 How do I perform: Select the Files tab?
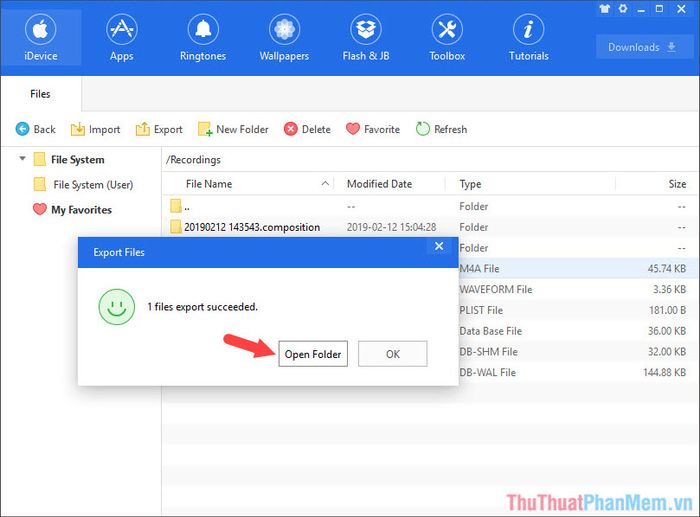tap(40, 94)
